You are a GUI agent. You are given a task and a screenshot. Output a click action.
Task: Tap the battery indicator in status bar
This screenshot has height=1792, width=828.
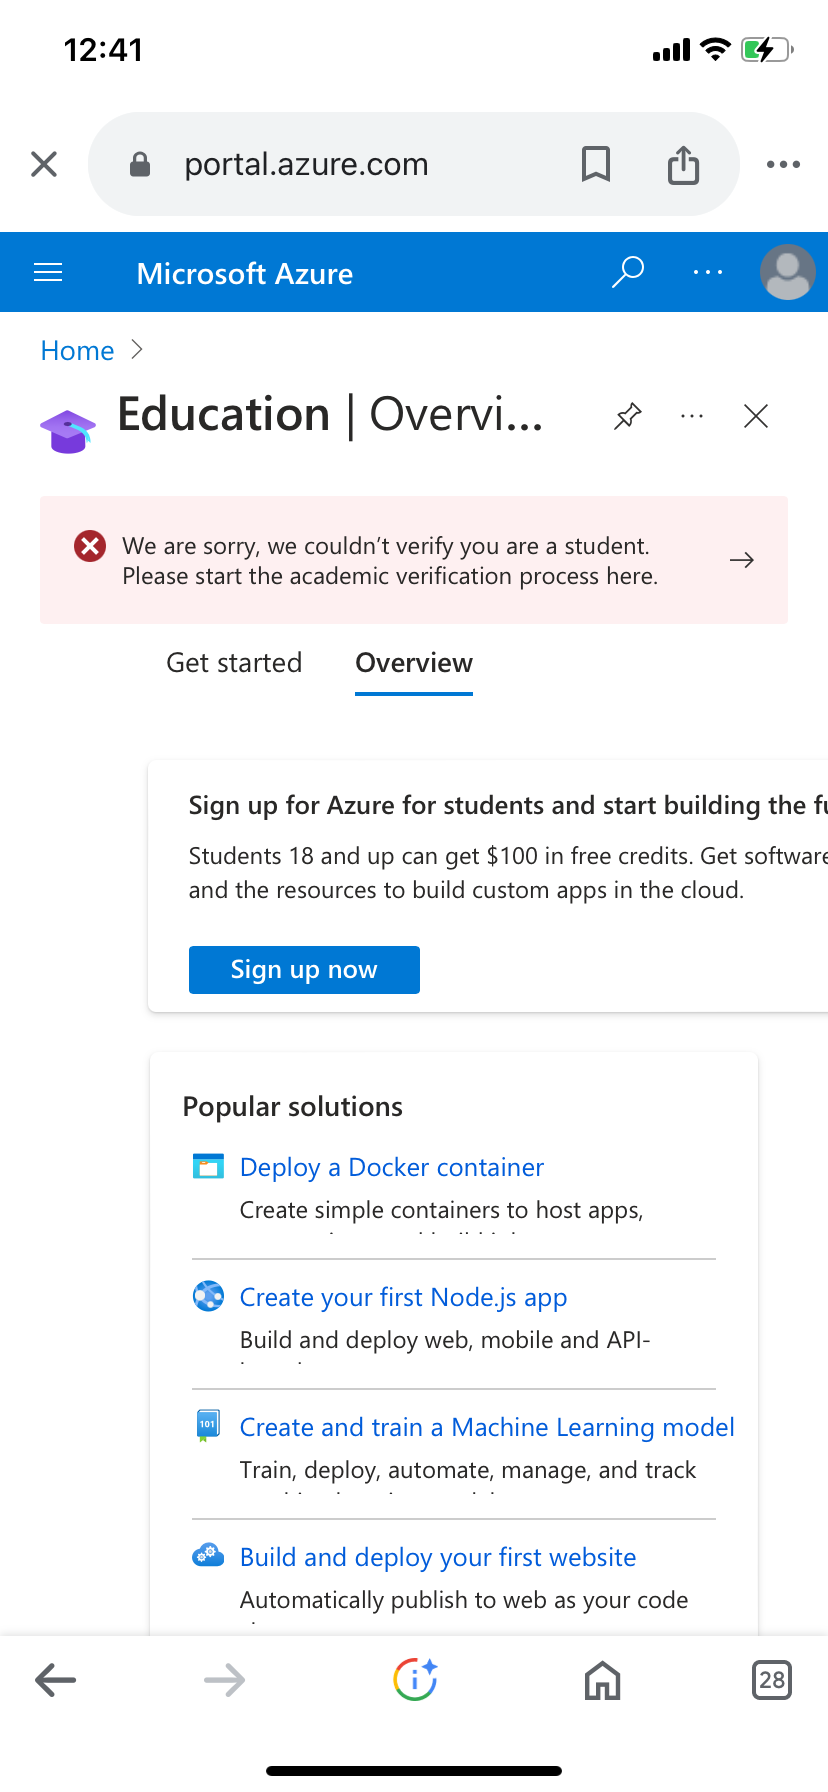[767, 49]
